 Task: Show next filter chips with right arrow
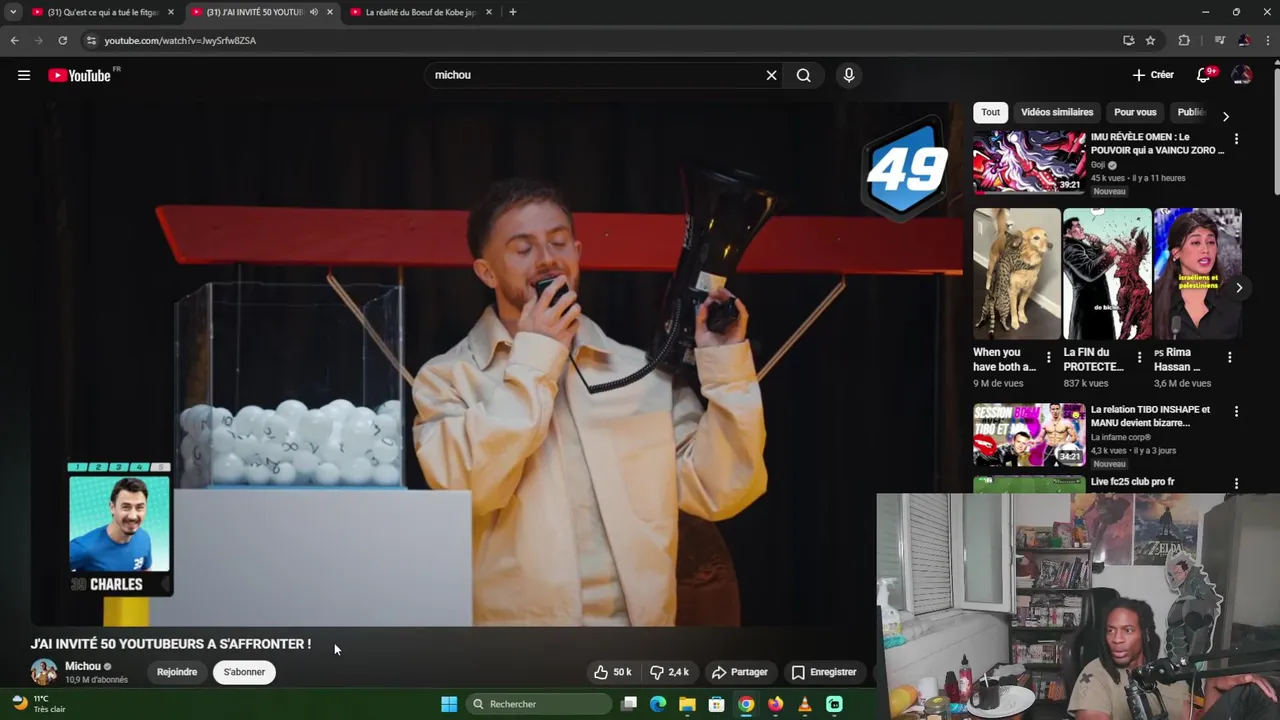point(1225,116)
